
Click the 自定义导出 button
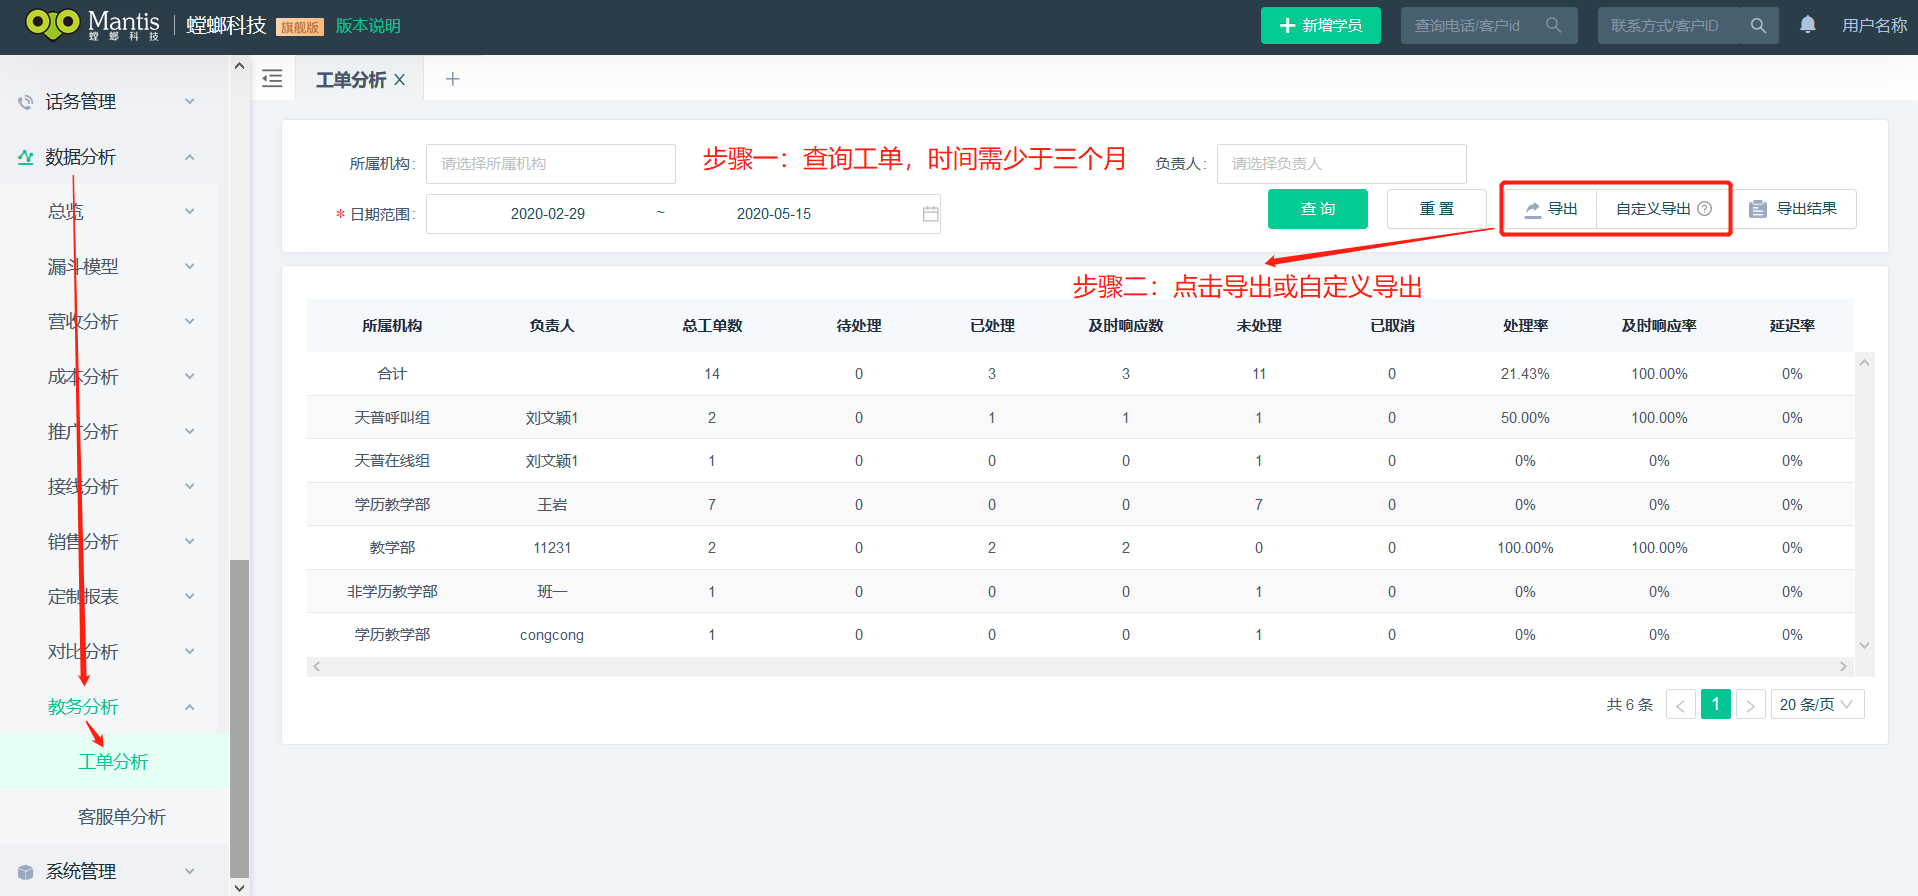click(x=1664, y=209)
